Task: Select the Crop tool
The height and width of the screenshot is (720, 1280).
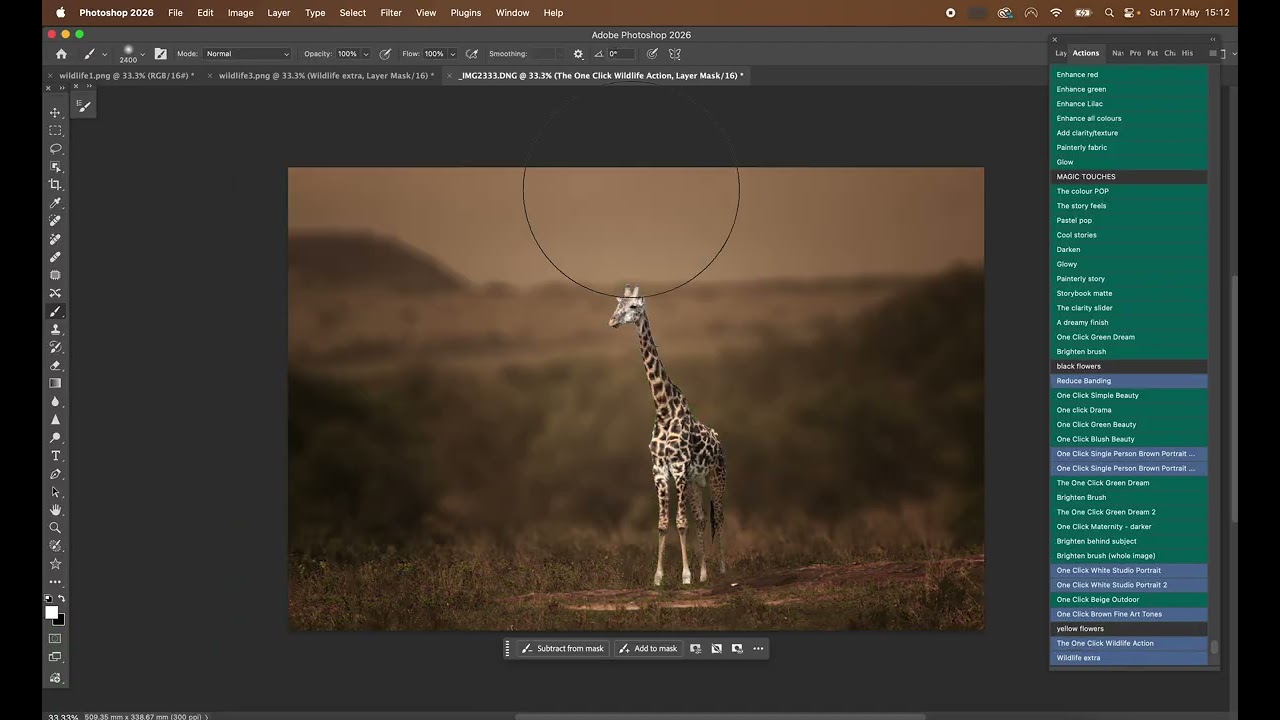Action: 55,185
